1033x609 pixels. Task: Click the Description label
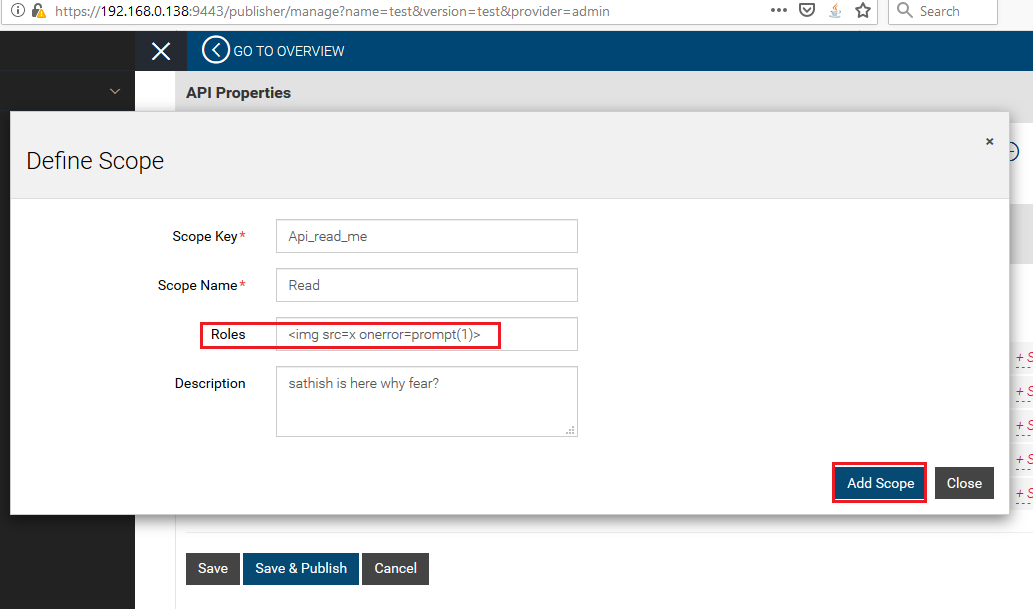(210, 384)
